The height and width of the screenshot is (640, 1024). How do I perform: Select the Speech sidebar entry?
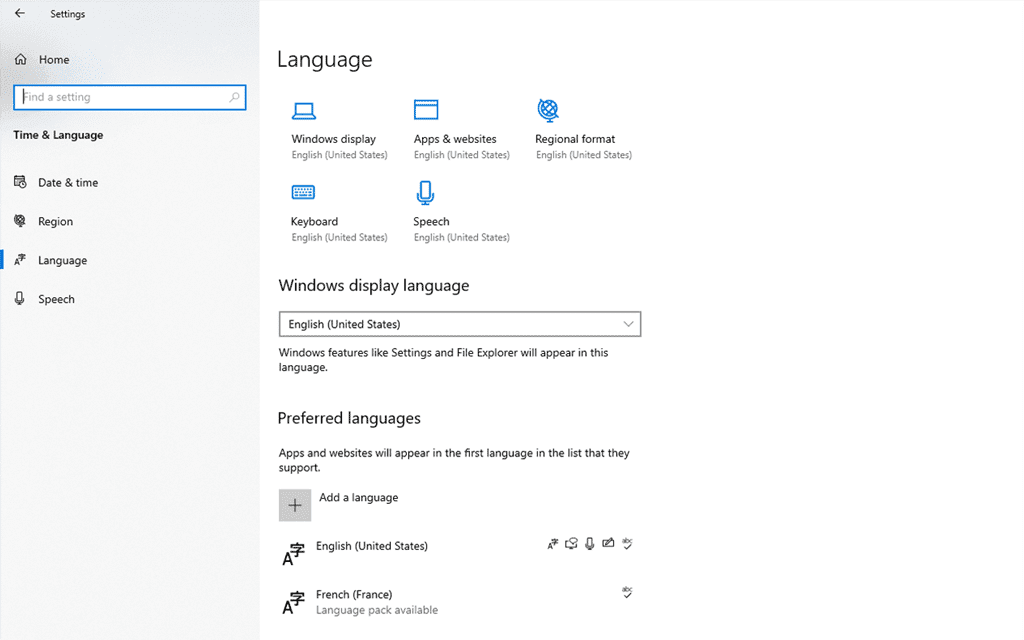(56, 298)
